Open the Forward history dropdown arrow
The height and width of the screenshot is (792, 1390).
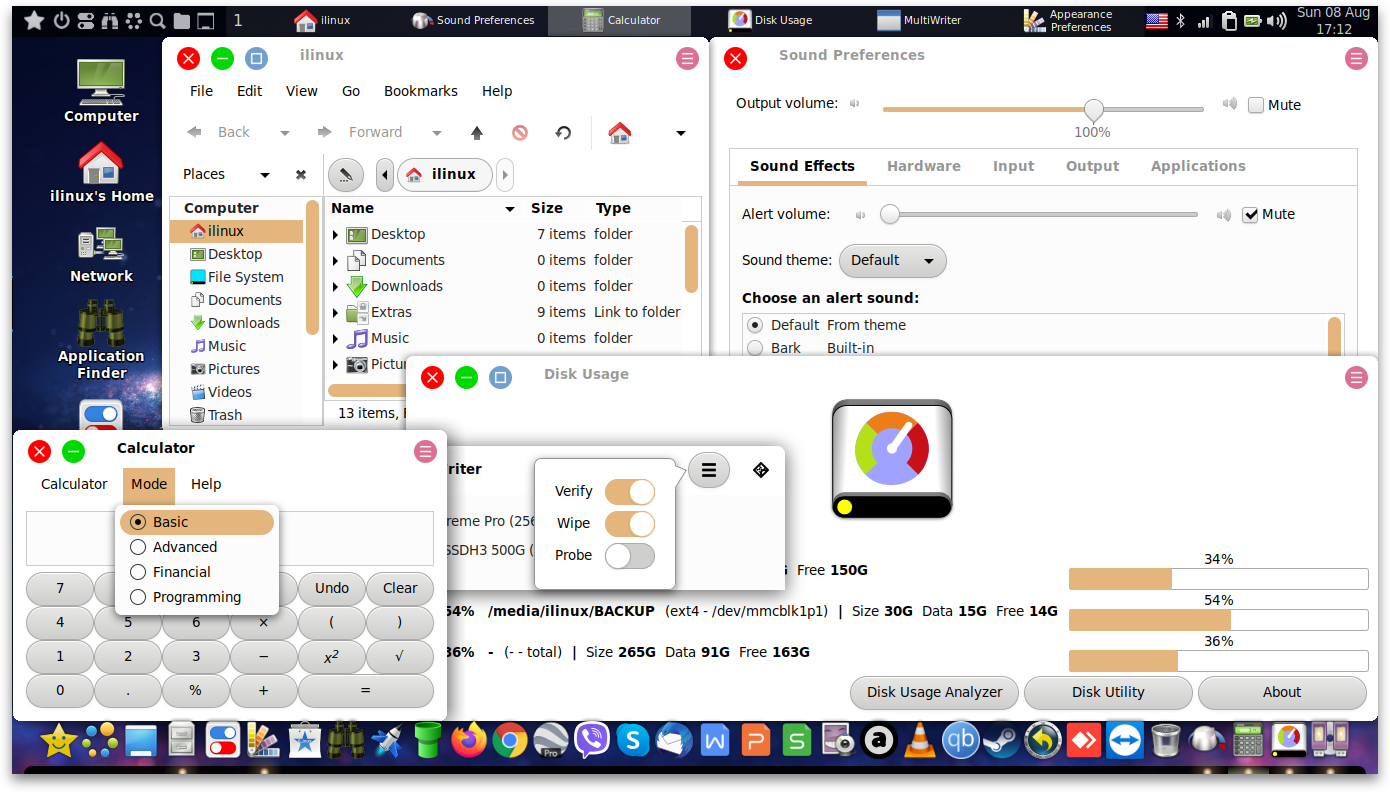437,132
